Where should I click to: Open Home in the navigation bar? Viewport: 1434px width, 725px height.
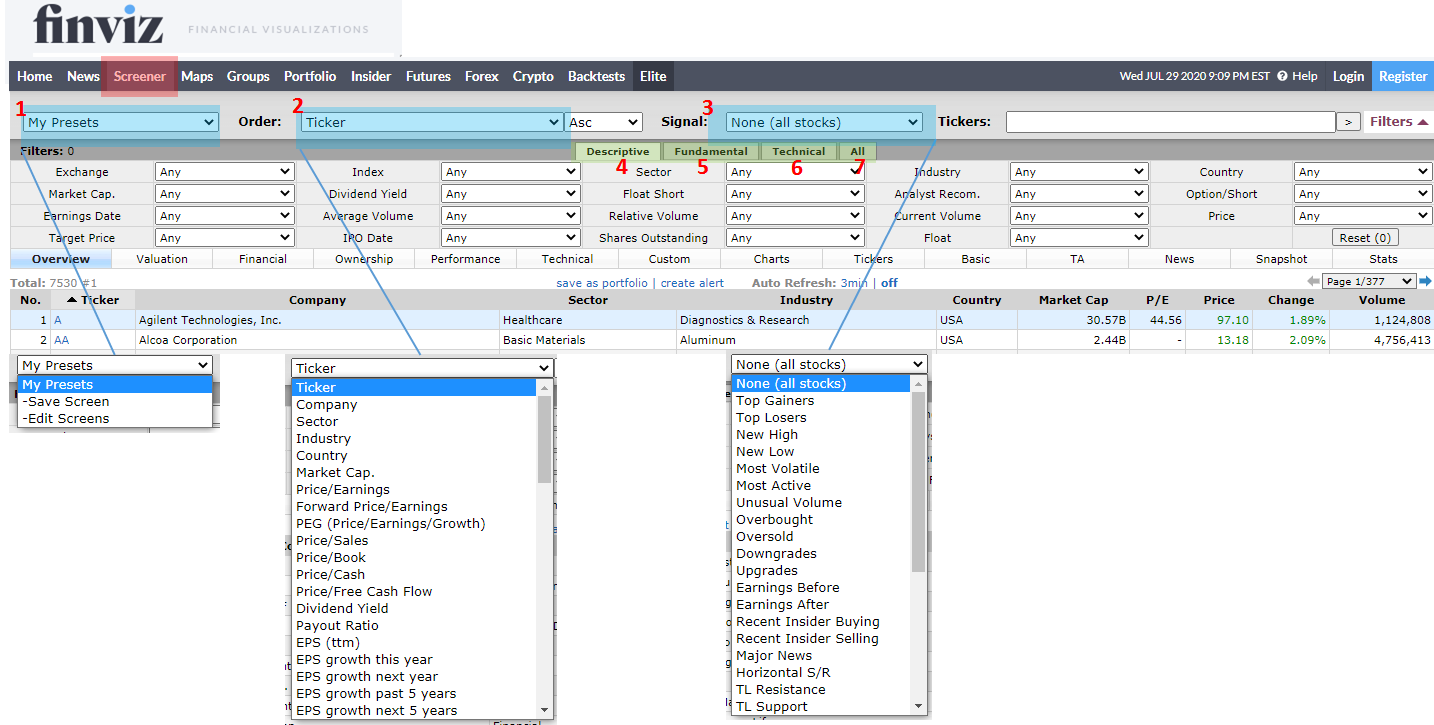click(x=35, y=76)
